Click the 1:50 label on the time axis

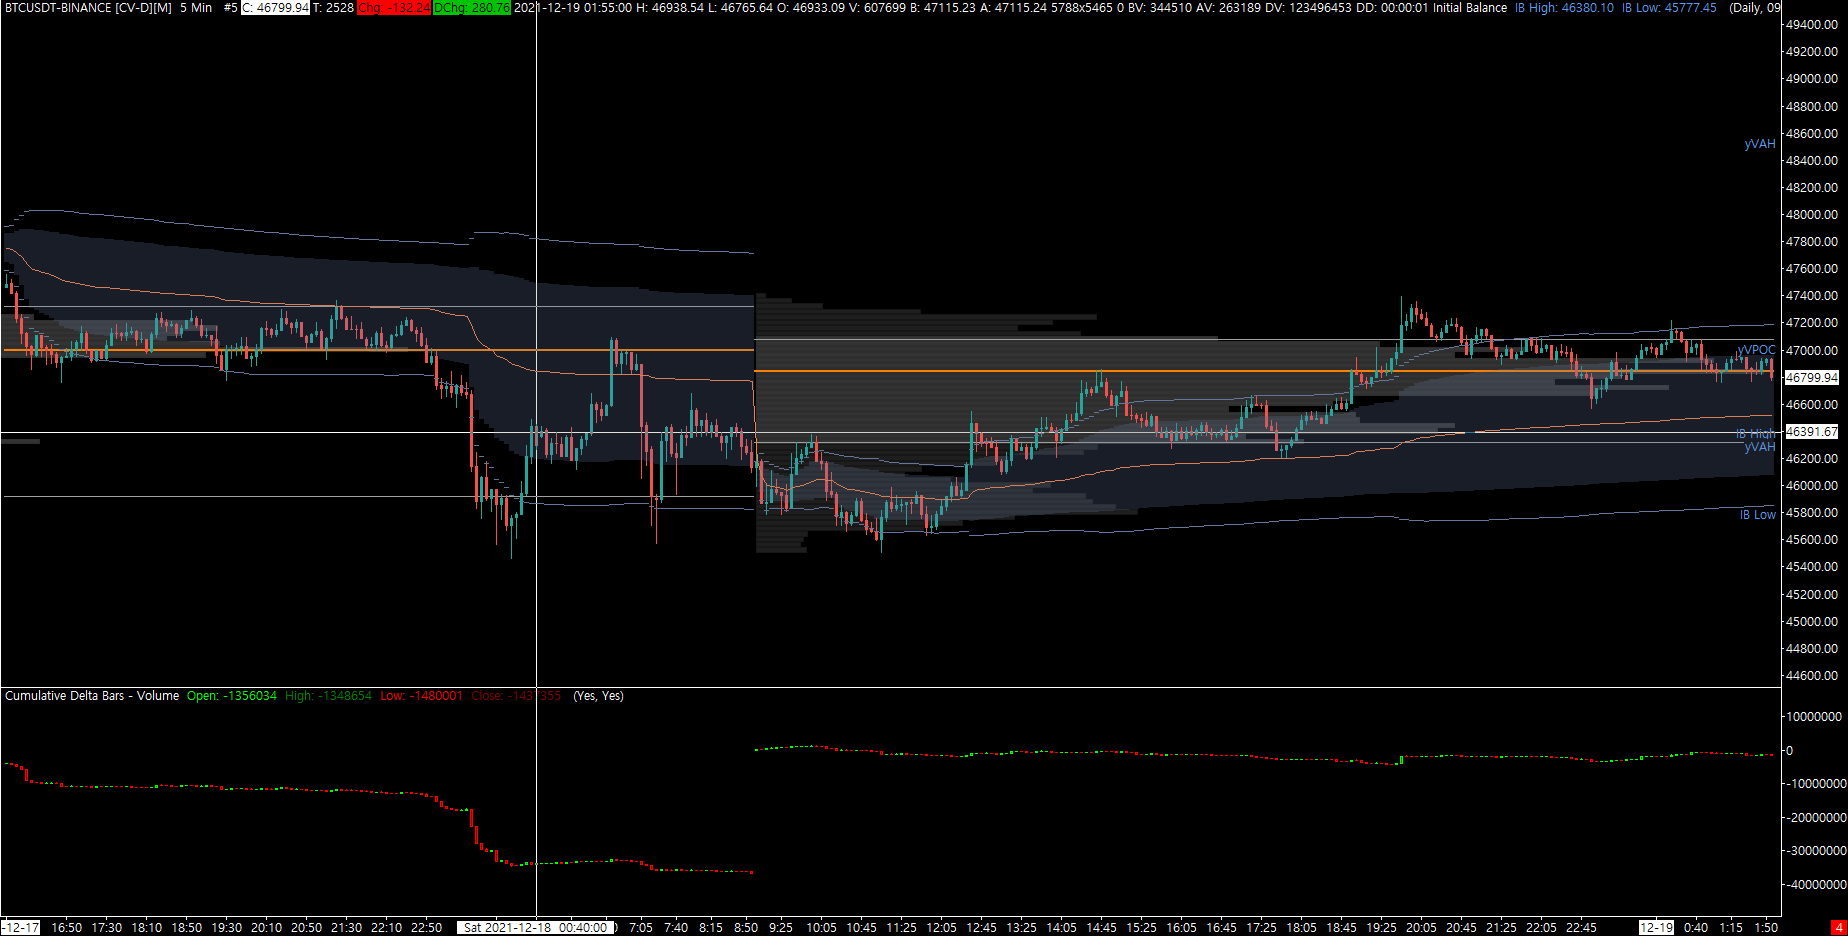(1766, 928)
